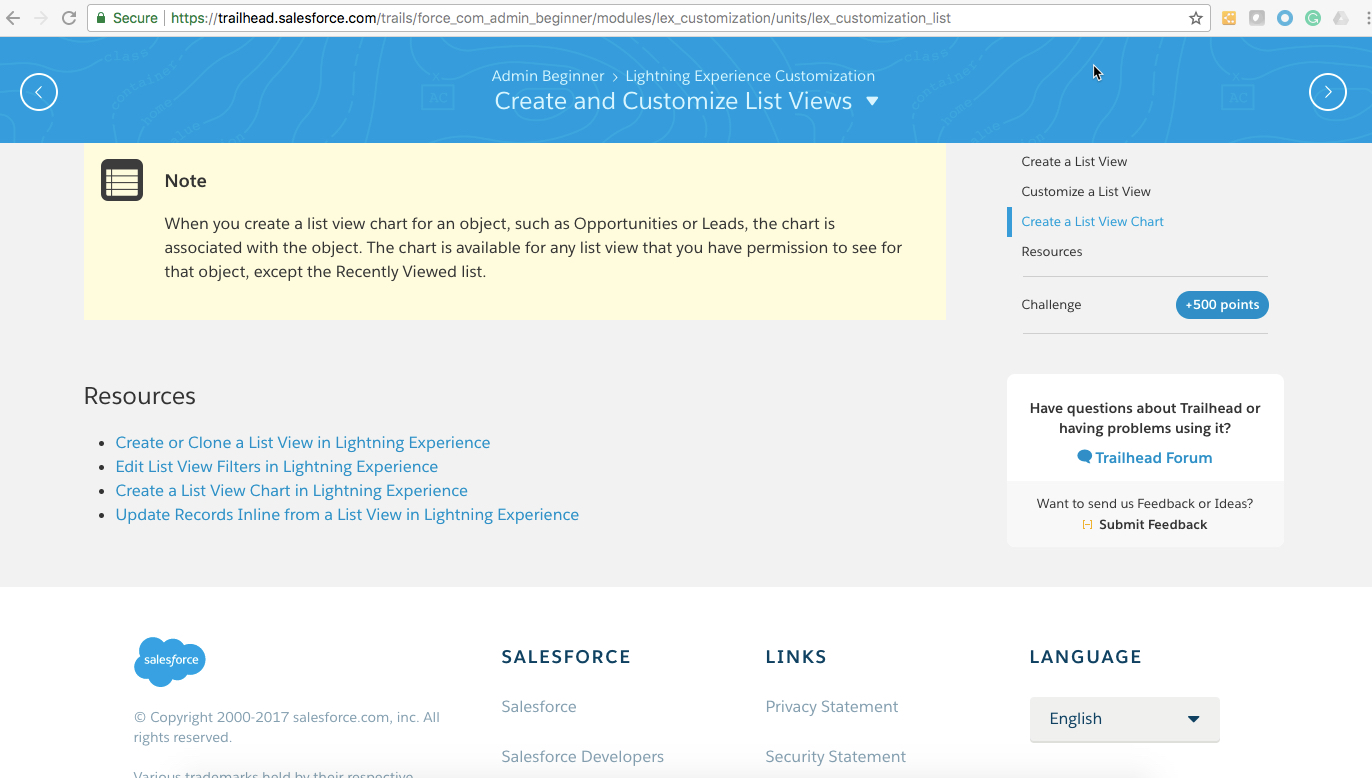Open the Privacy Statement link
This screenshot has width=1372, height=778.
coord(832,707)
